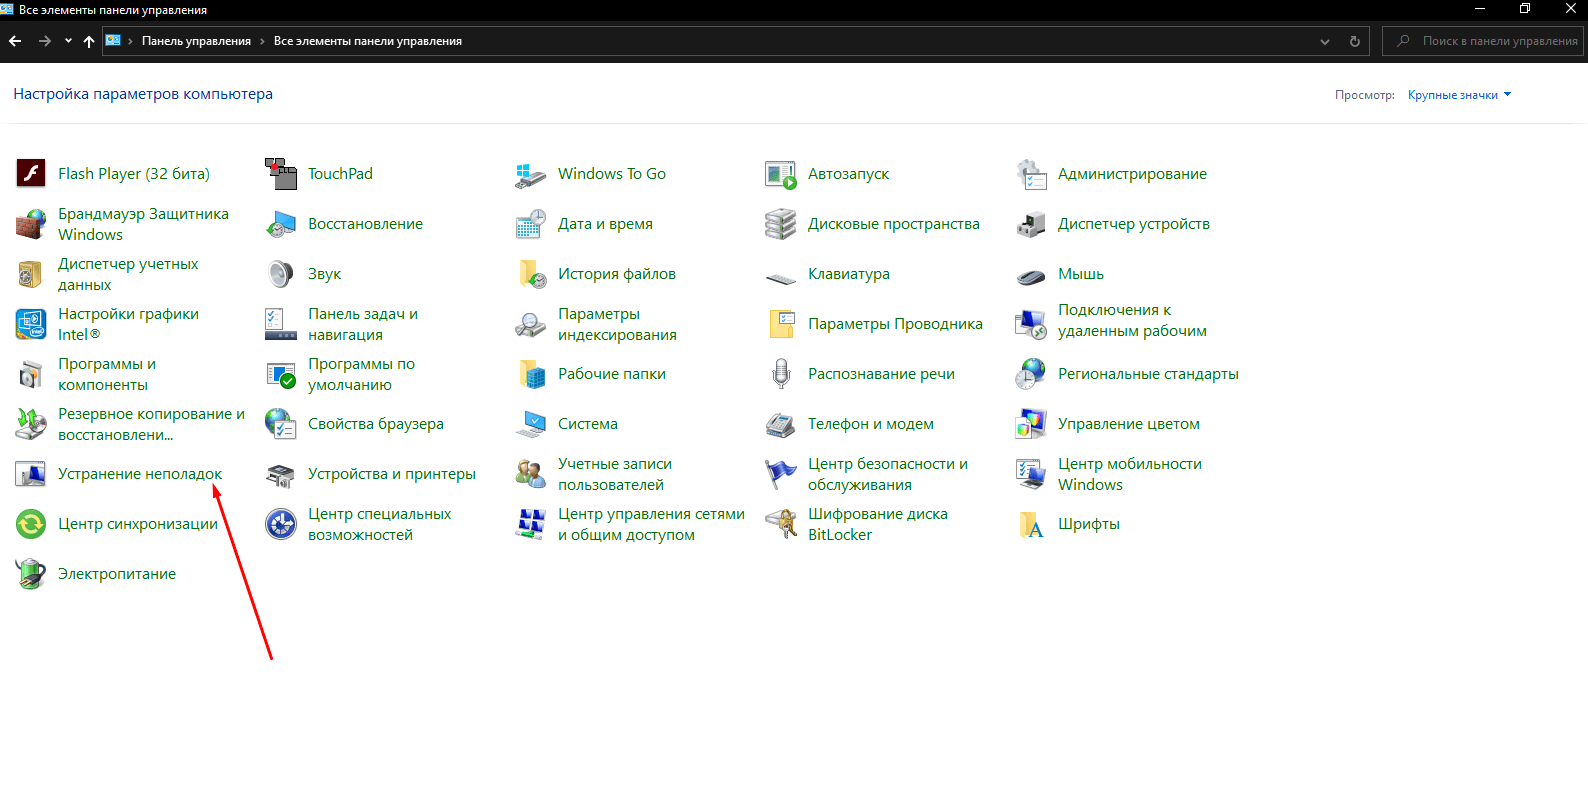Click Все элементы панели управления breadcrumb

coord(368,41)
